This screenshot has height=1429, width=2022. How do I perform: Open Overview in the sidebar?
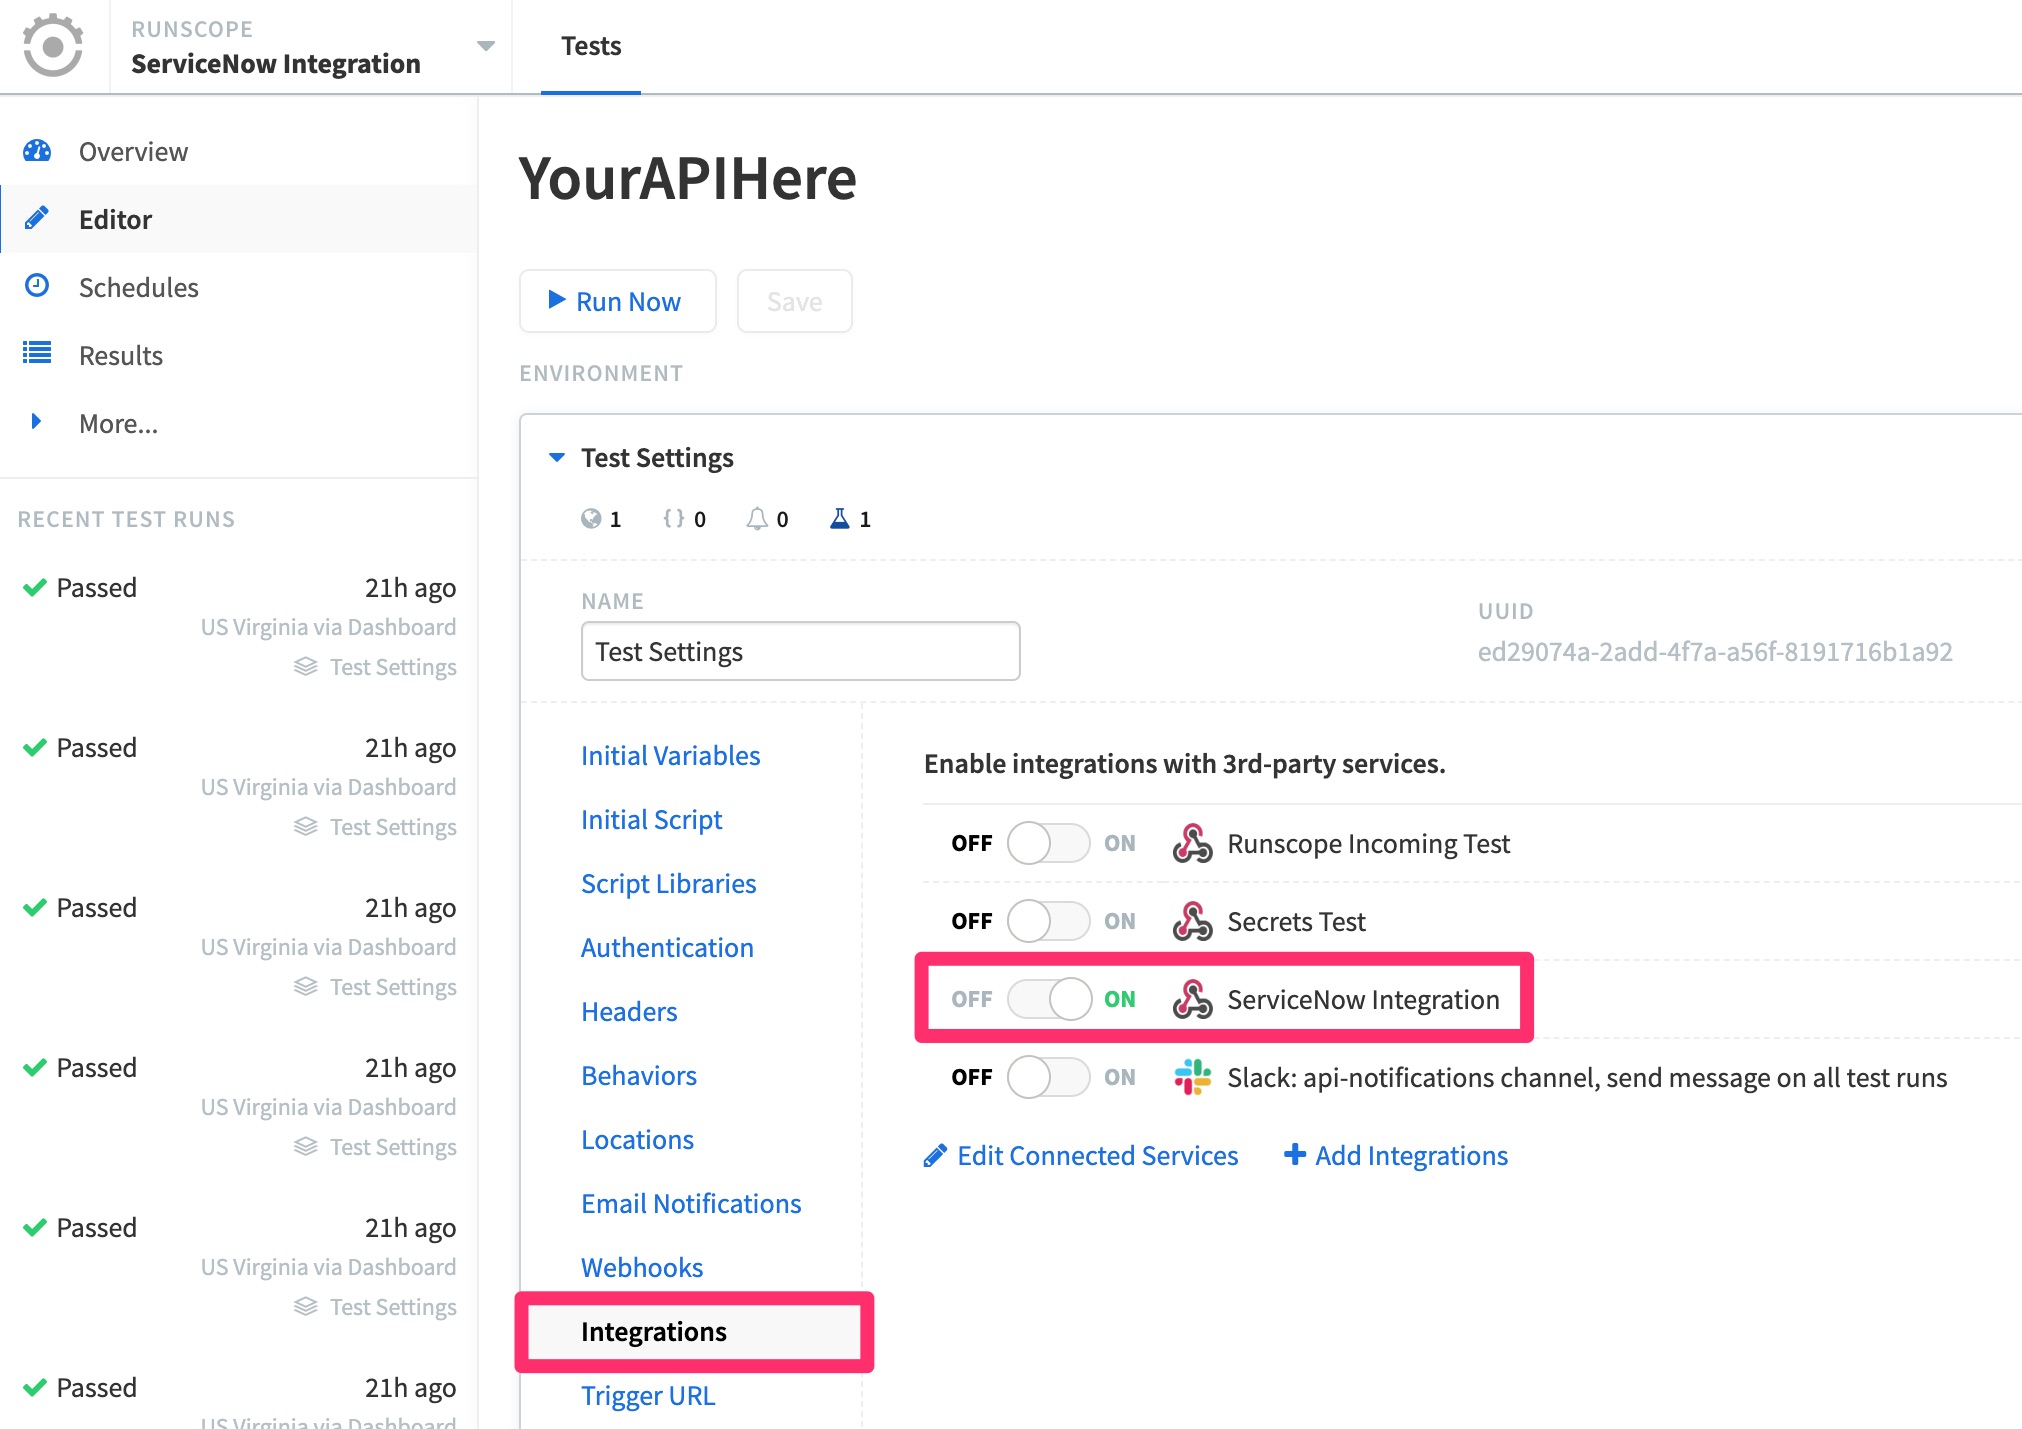[x=133, y=151]
